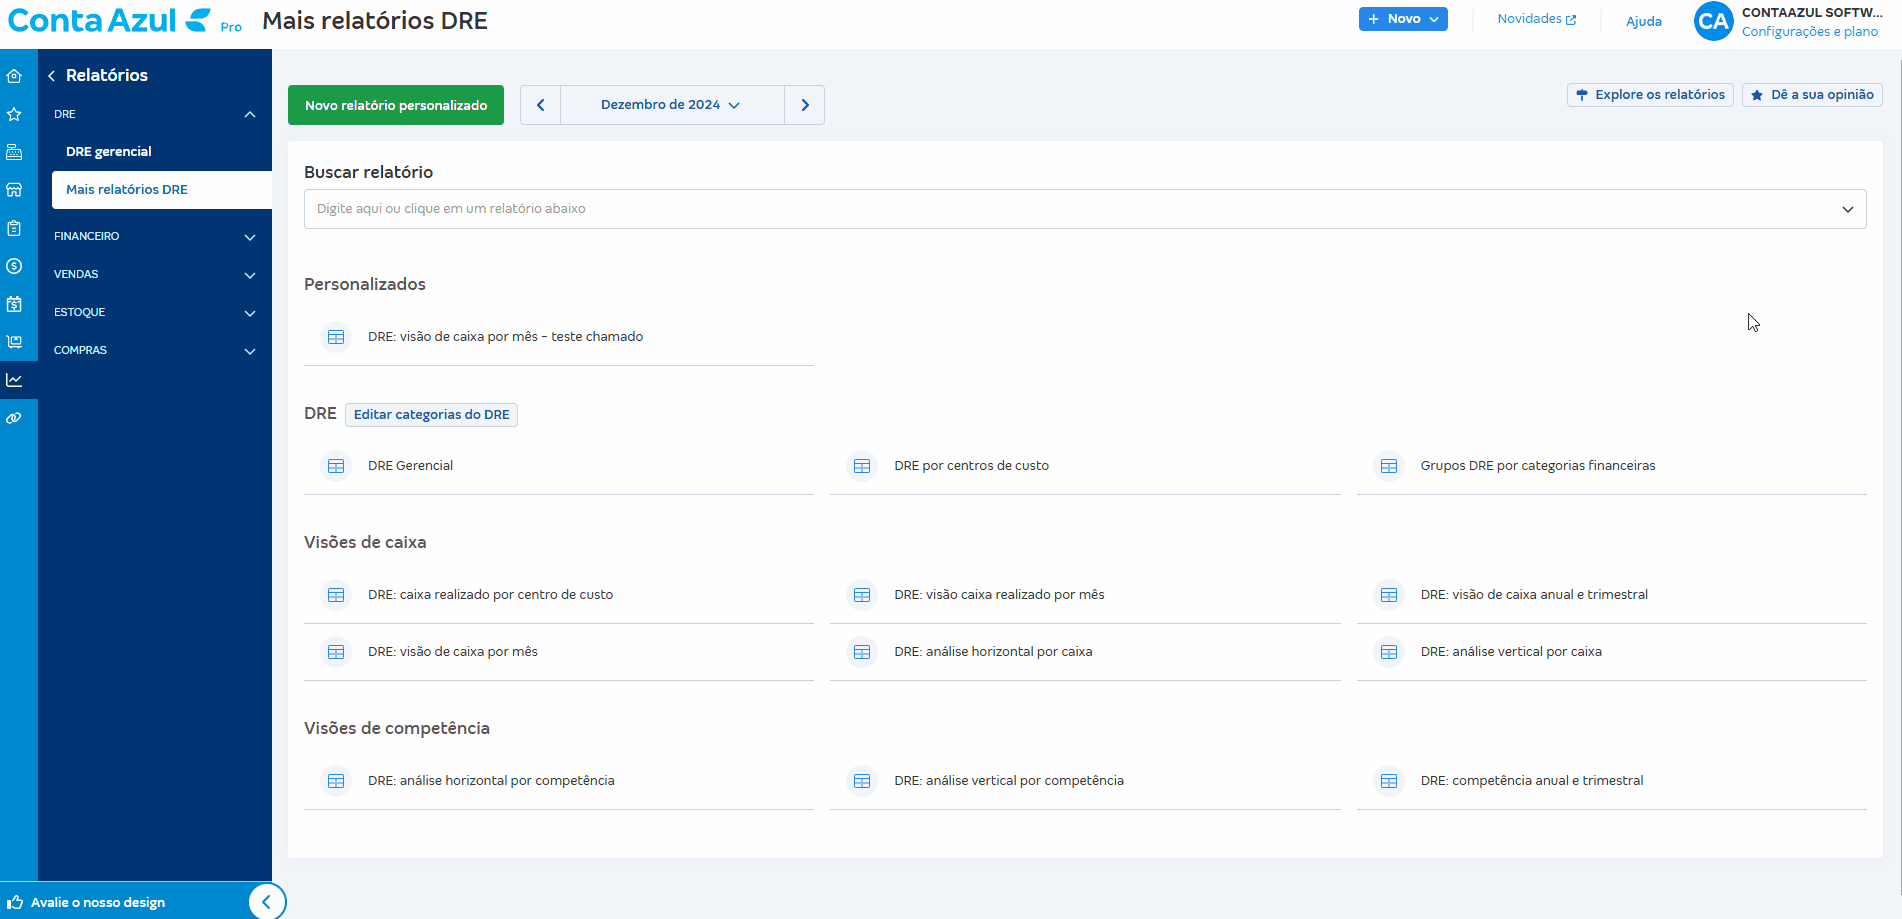Click the Buscar relatório search field
The image size is (1902, 919).
click(x=1070, y=209)
